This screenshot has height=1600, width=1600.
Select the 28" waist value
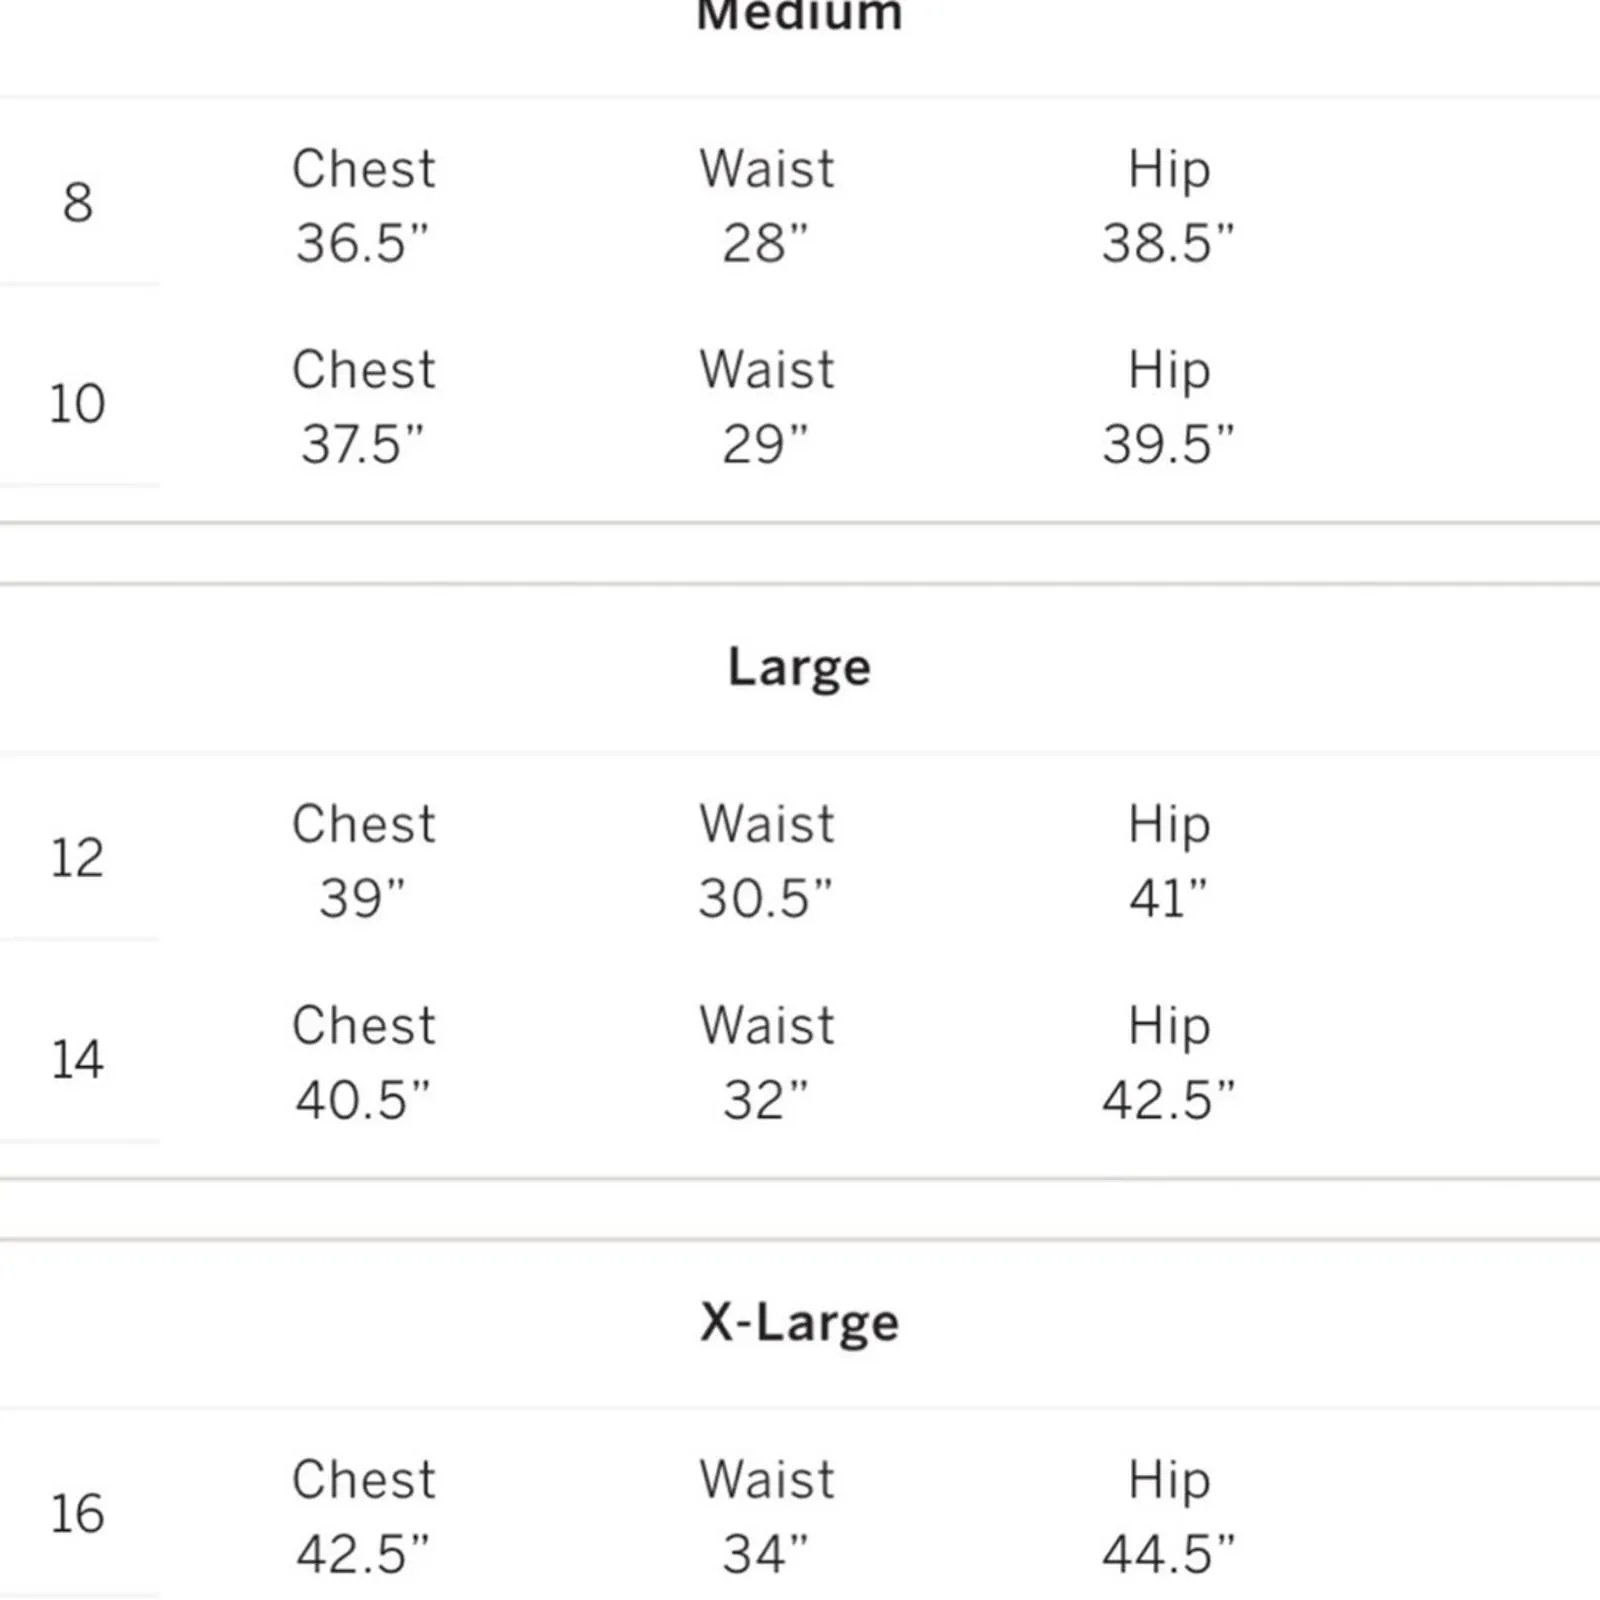(x=765, y=243)
